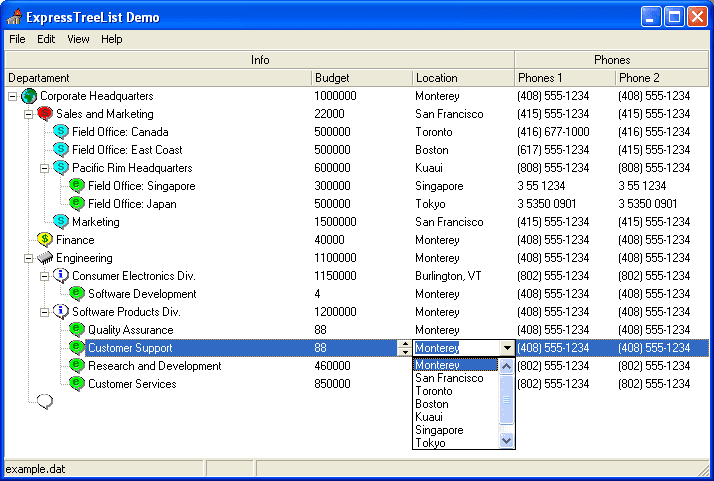The height and width of the screenshot is (481, 714).
Task: Click the Monterey location edit field
Action: point(457,348)
